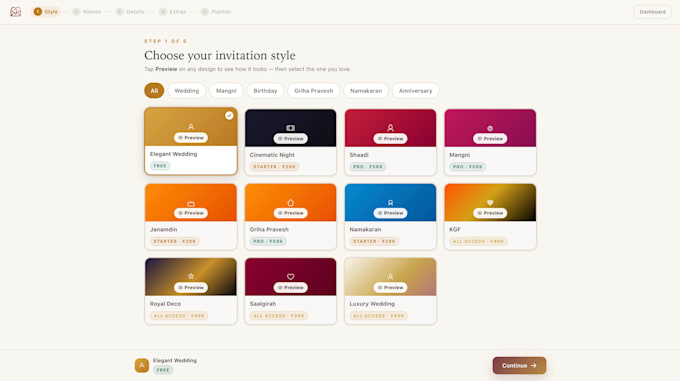680x381 pixels.
Task: Filter designs by Mangni
Action: (226, 91)
